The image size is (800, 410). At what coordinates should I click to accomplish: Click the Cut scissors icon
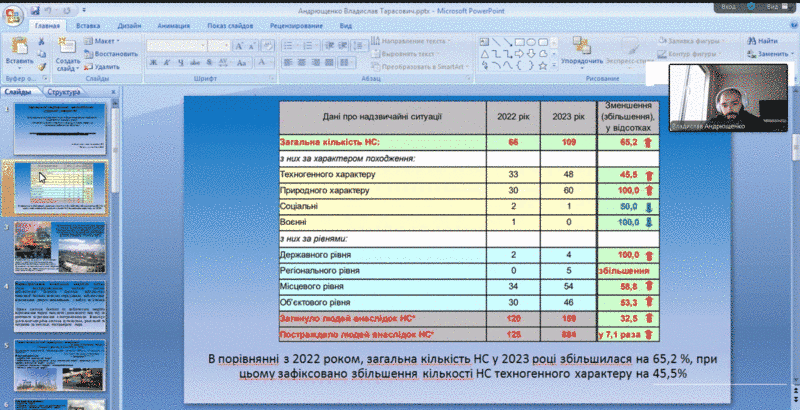pos(41,41)
